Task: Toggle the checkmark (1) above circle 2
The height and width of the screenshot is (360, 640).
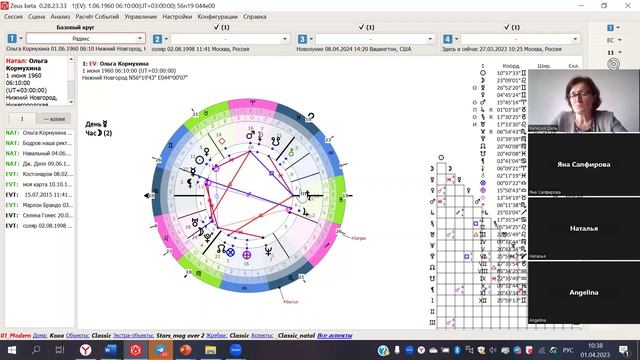Action: coord(222,27)
